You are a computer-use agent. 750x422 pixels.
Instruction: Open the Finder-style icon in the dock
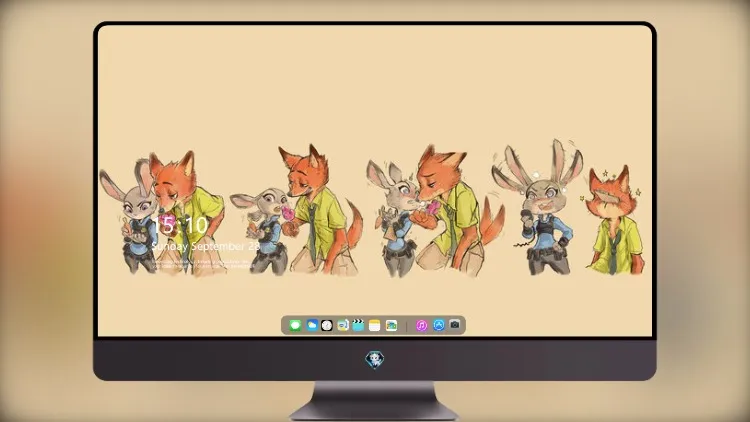343,325
